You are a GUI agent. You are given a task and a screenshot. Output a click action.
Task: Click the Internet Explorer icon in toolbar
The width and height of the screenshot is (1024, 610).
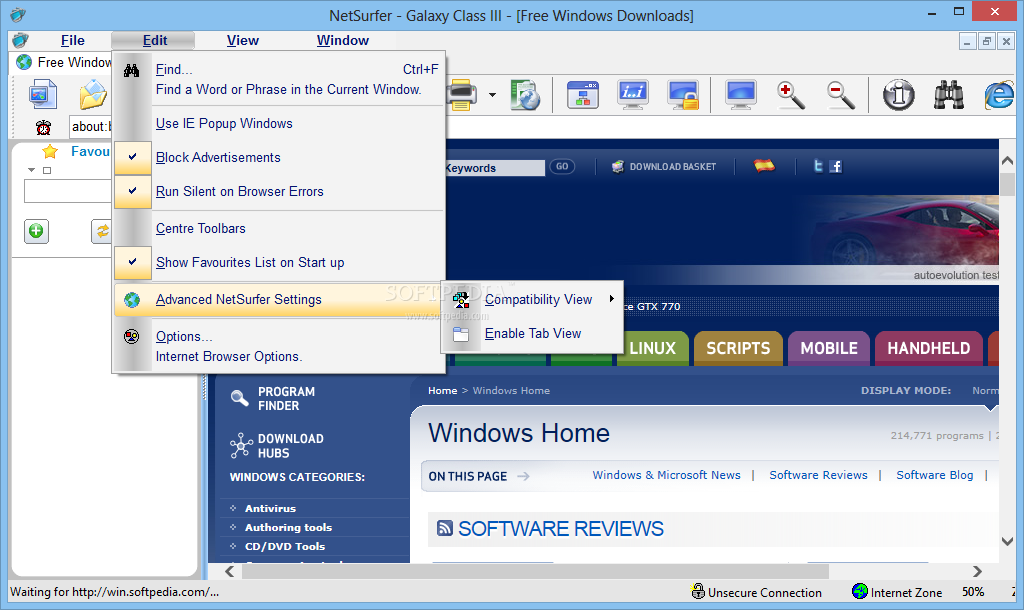click(x=999, y=95)
